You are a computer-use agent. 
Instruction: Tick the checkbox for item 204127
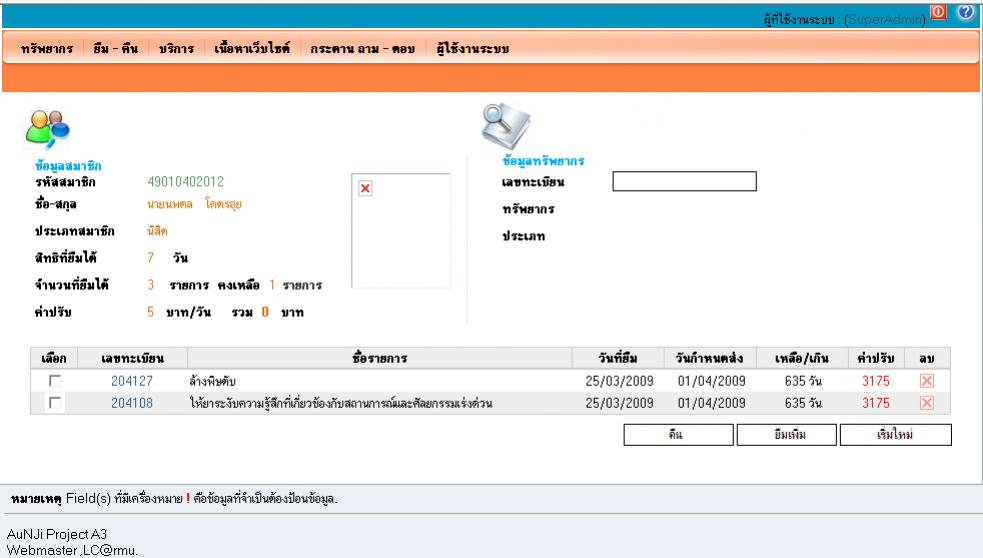[x=55, y=381]
